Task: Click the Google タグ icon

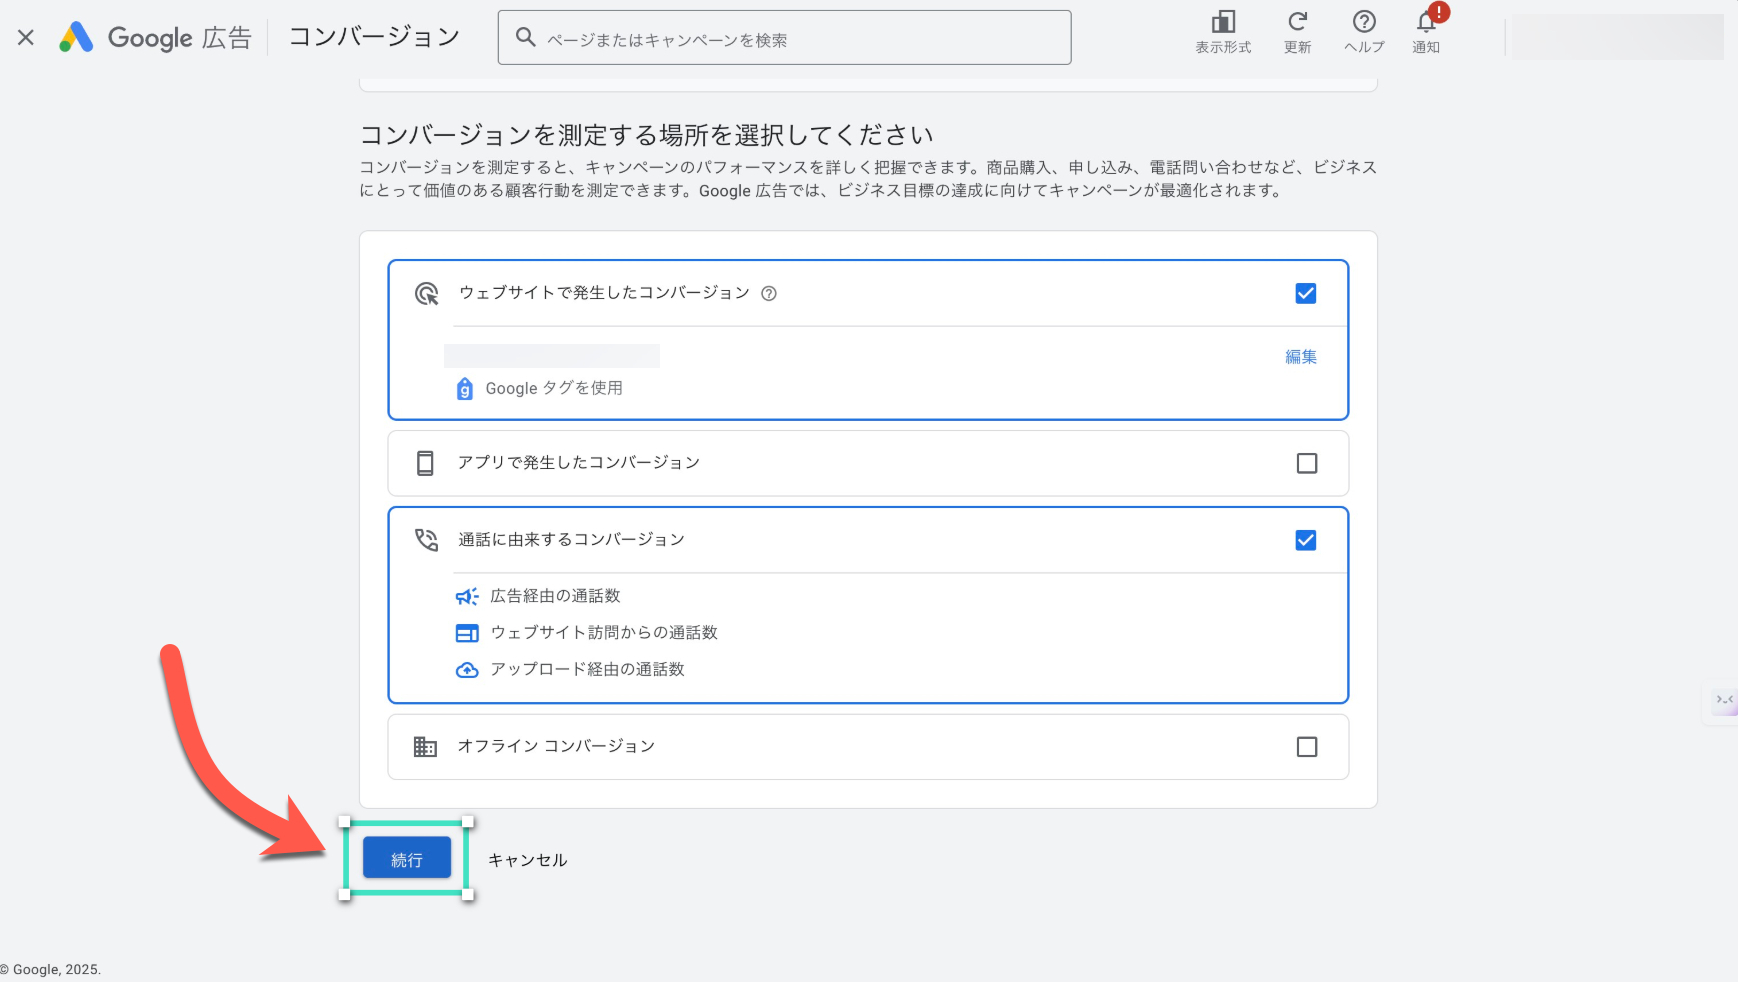Action: point(464,389)
